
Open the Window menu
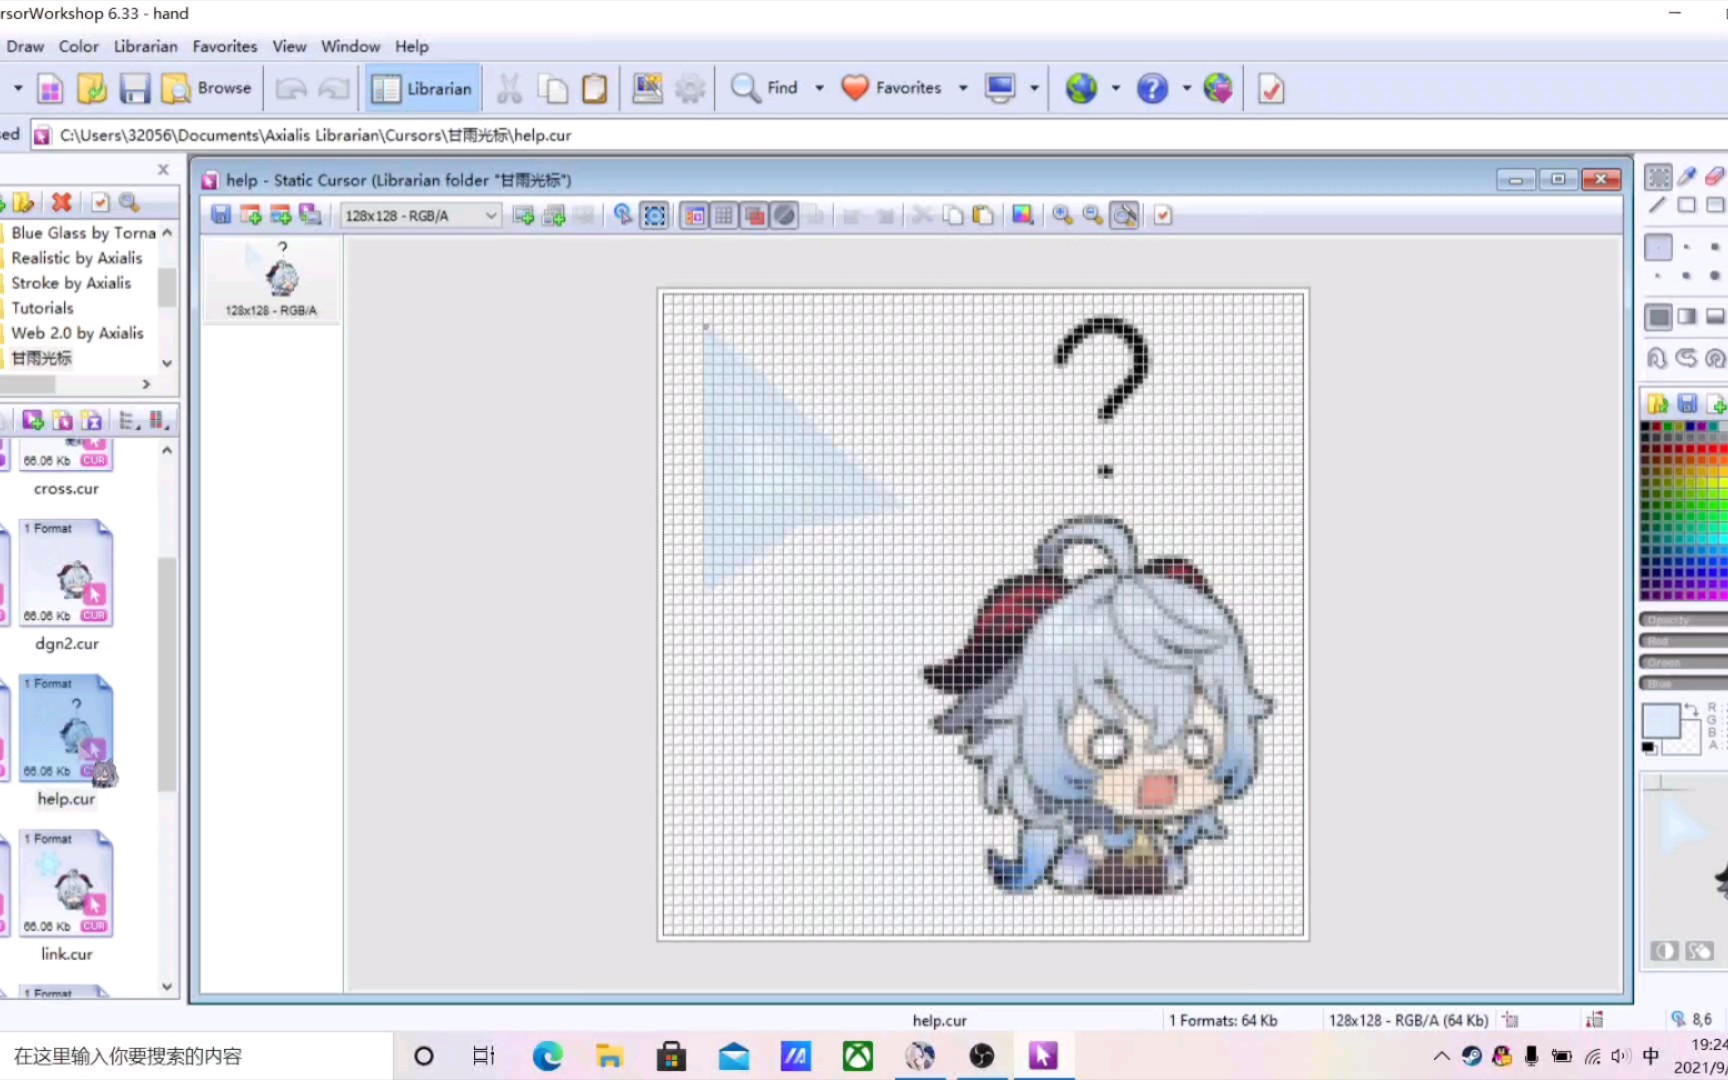[350, 46]
